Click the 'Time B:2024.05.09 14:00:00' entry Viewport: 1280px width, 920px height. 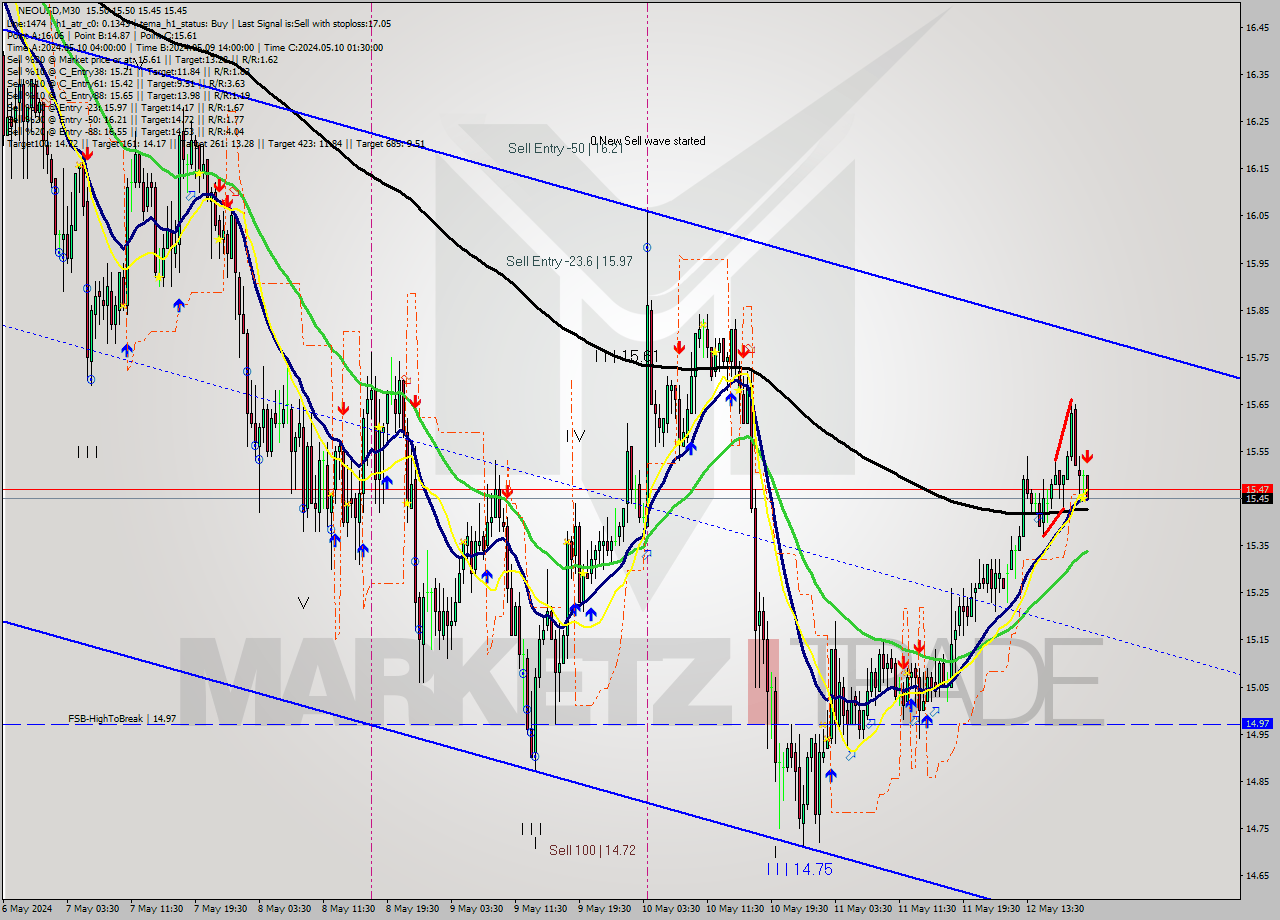[x=195, y=48]
